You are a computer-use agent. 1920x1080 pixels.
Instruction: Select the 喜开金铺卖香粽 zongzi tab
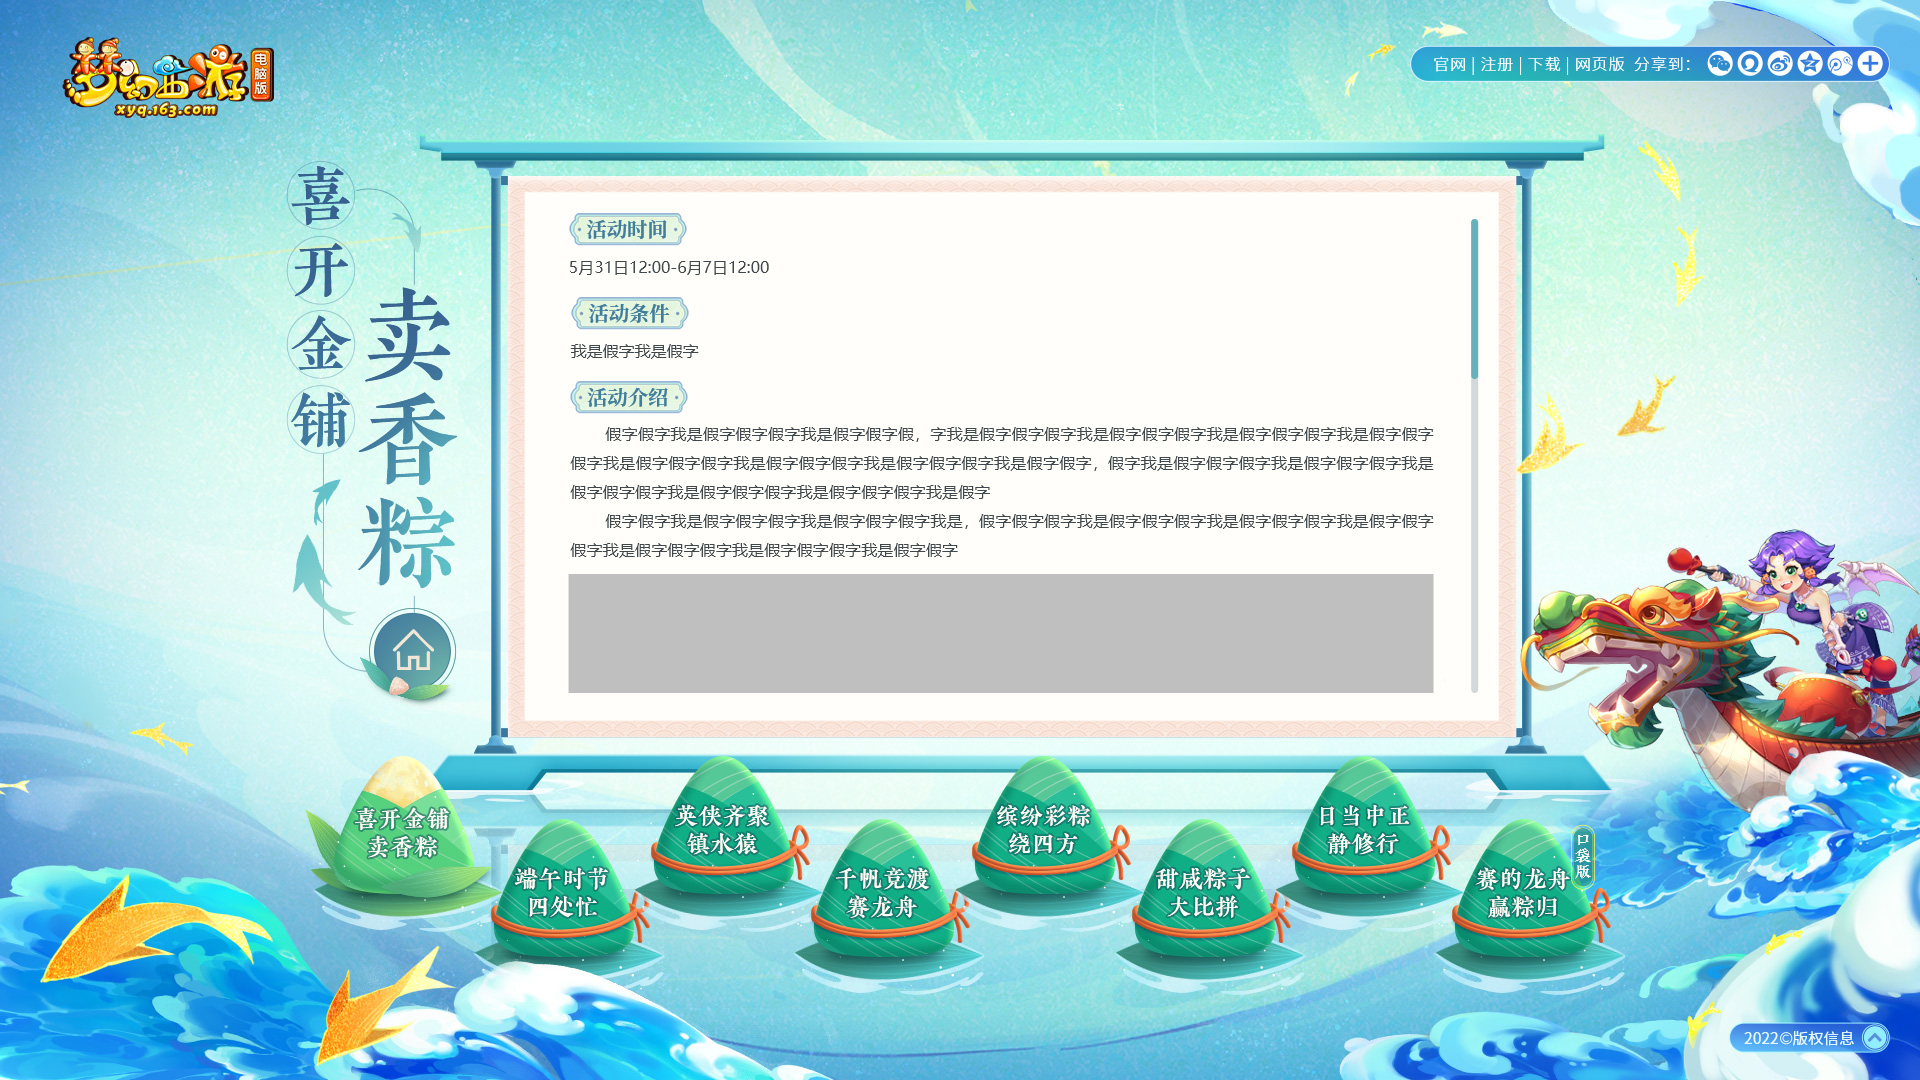point(402,832)
